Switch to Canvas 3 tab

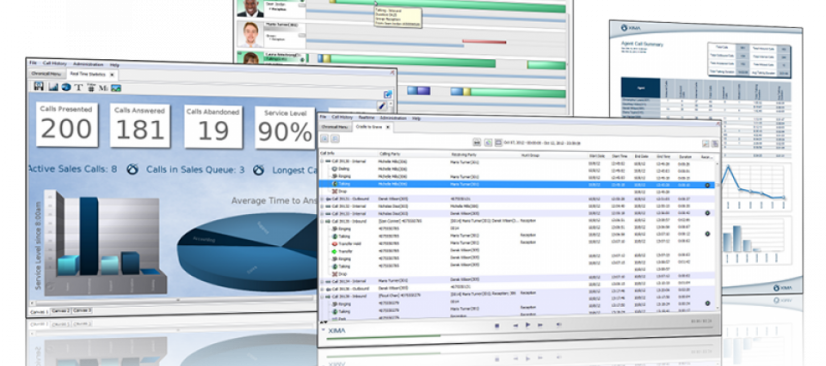(x=82, y=311)
